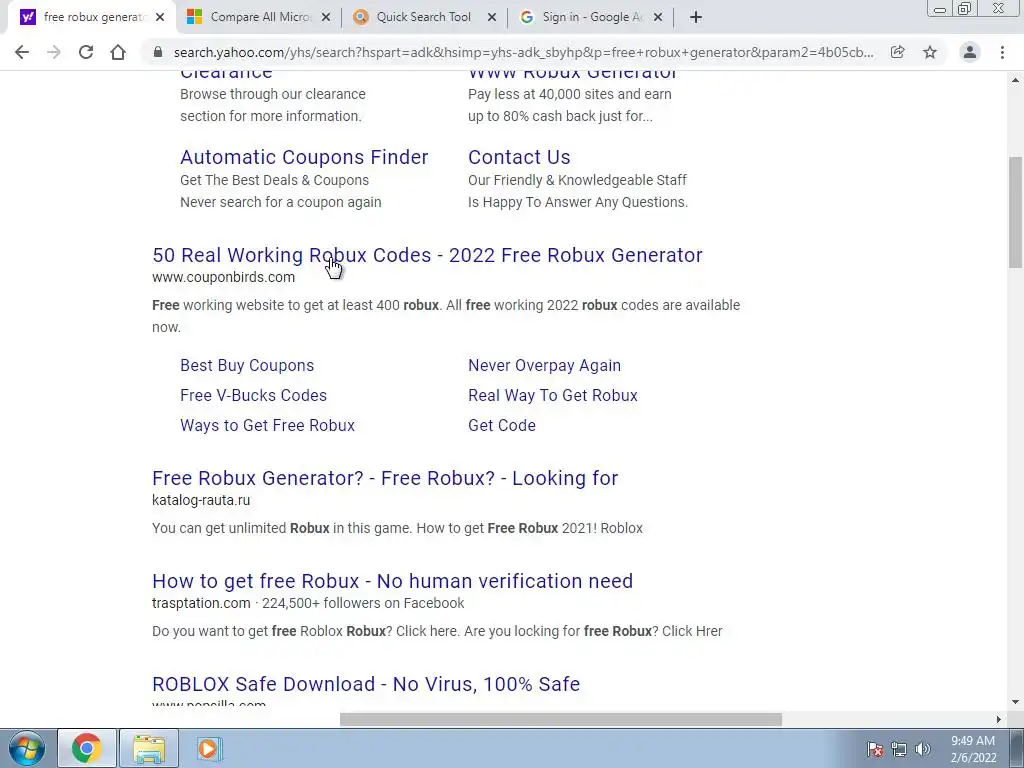The width and height of the screenshot is (1024, 768).
Task: Click the katalog-rauta.ru URL text
Action: point(201,500)
